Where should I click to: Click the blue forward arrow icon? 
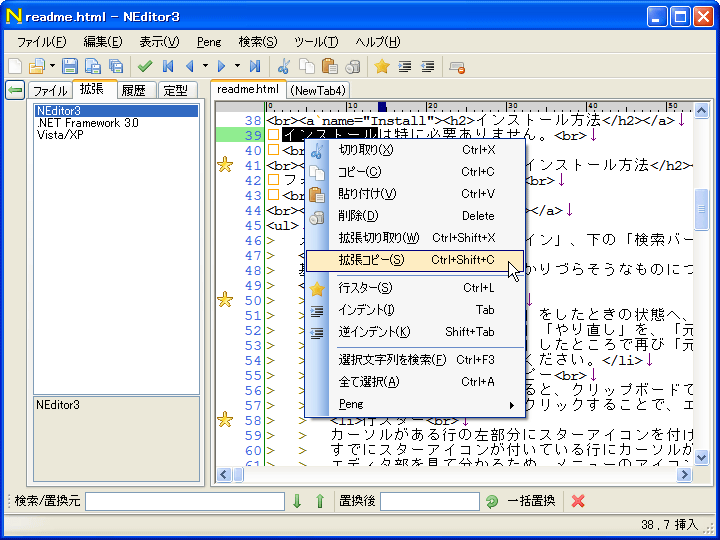(x=222, y=67)
